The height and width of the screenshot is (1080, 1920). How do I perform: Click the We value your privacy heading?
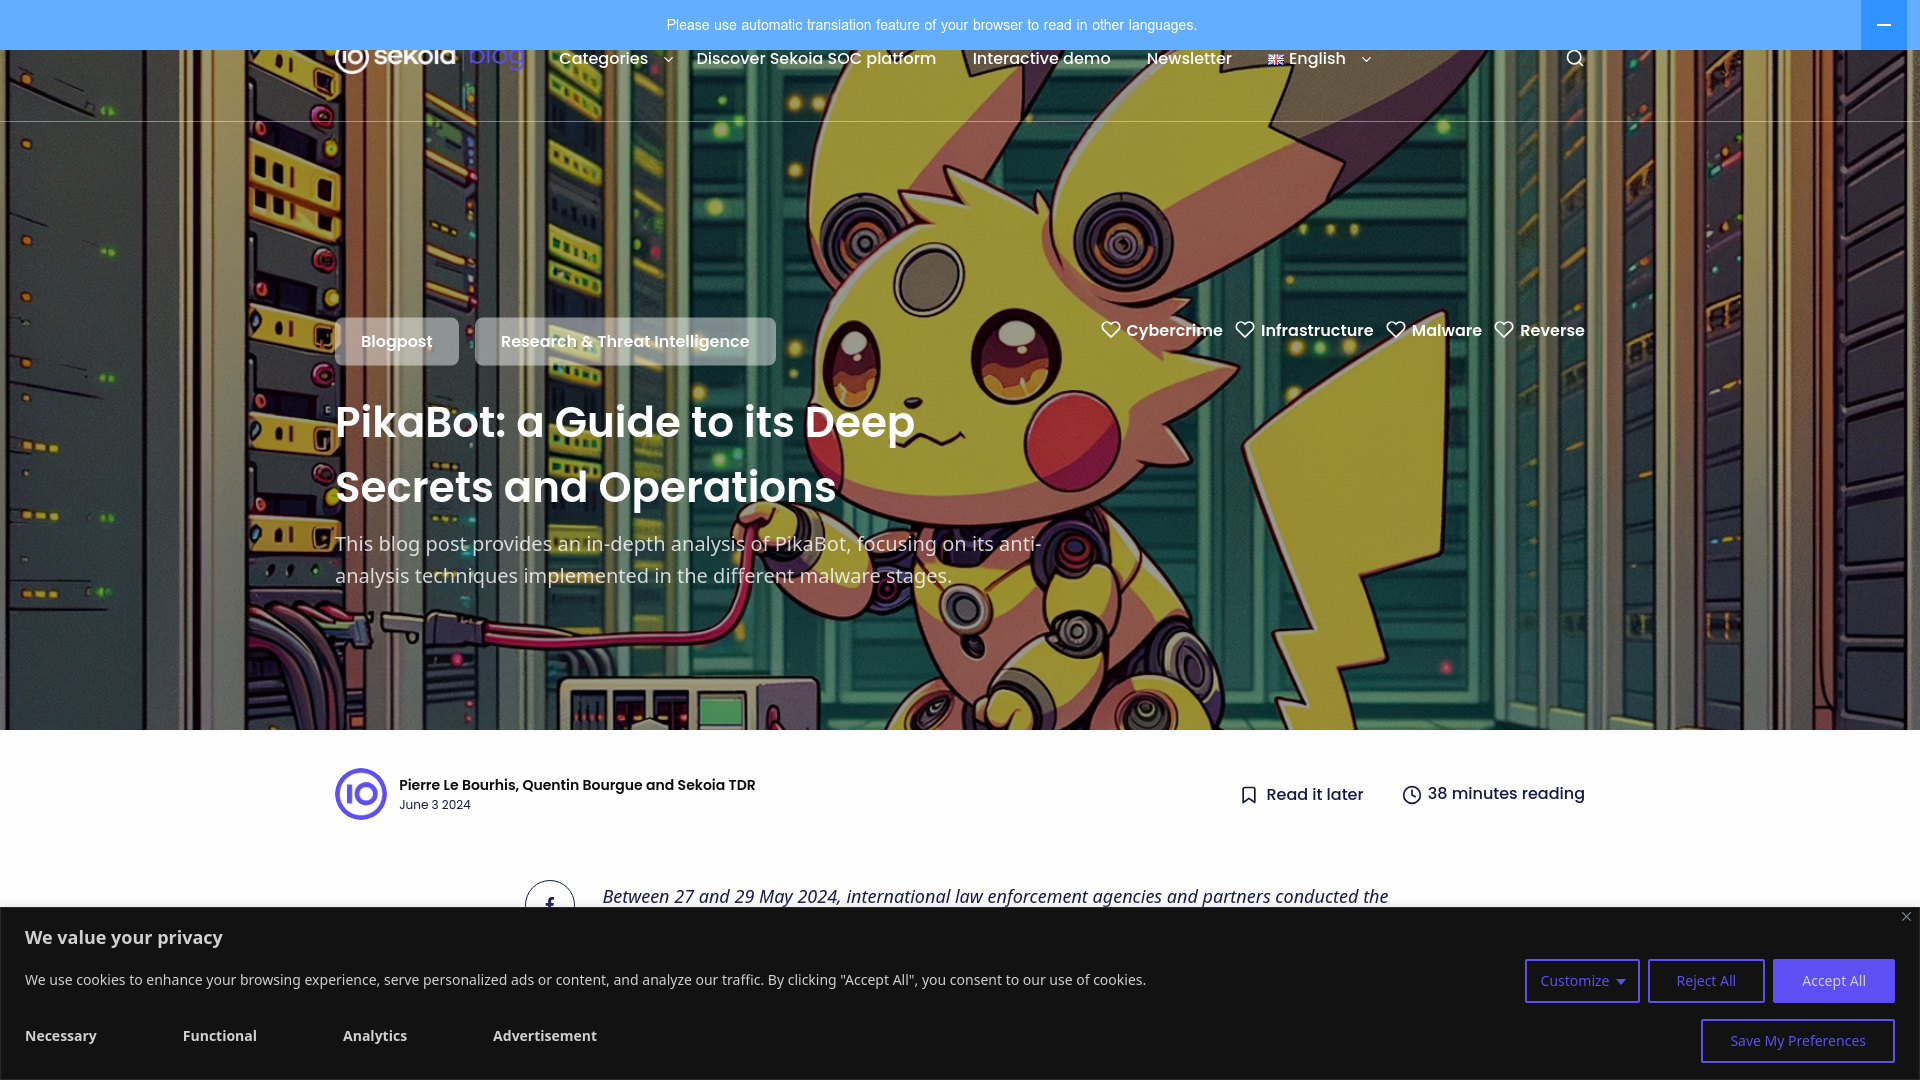click(124, 938)
